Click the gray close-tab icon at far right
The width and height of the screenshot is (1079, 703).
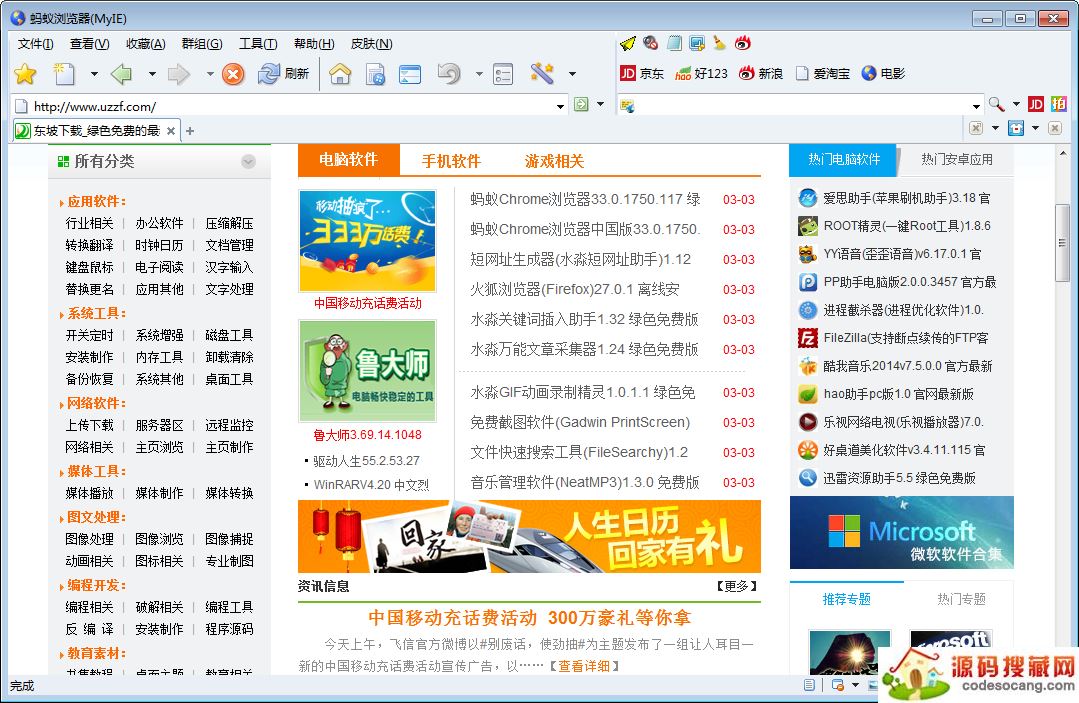(1055, 128)
